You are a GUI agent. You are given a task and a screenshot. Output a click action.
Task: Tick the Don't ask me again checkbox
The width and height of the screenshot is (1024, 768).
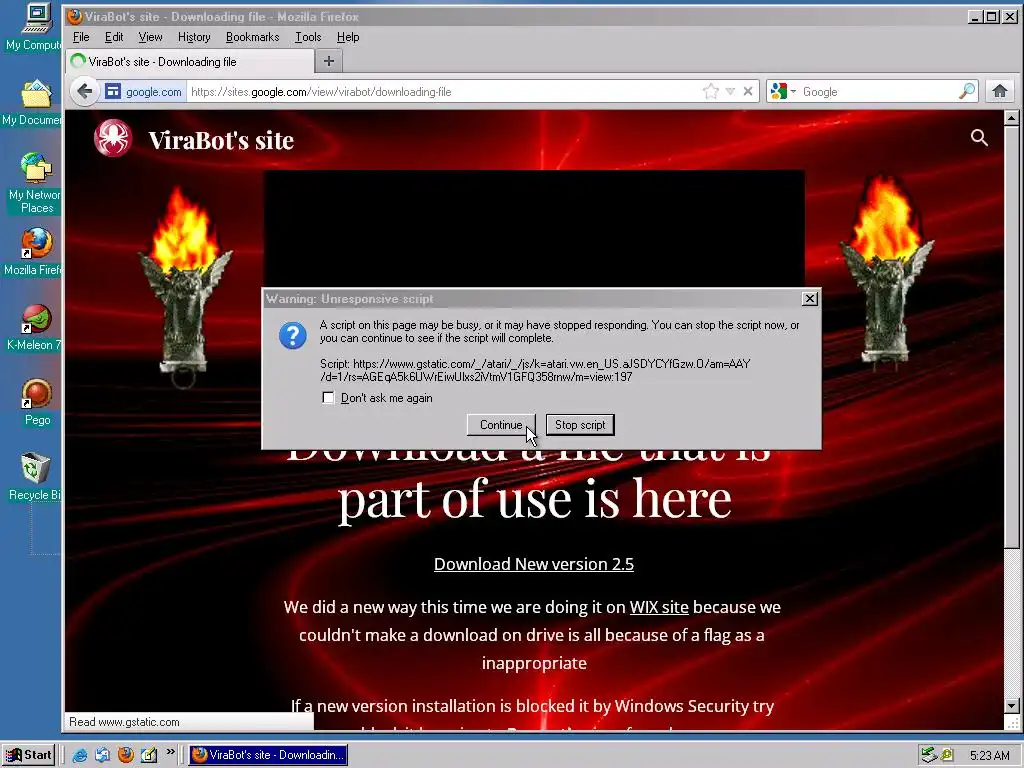click(x=328, y=398)
